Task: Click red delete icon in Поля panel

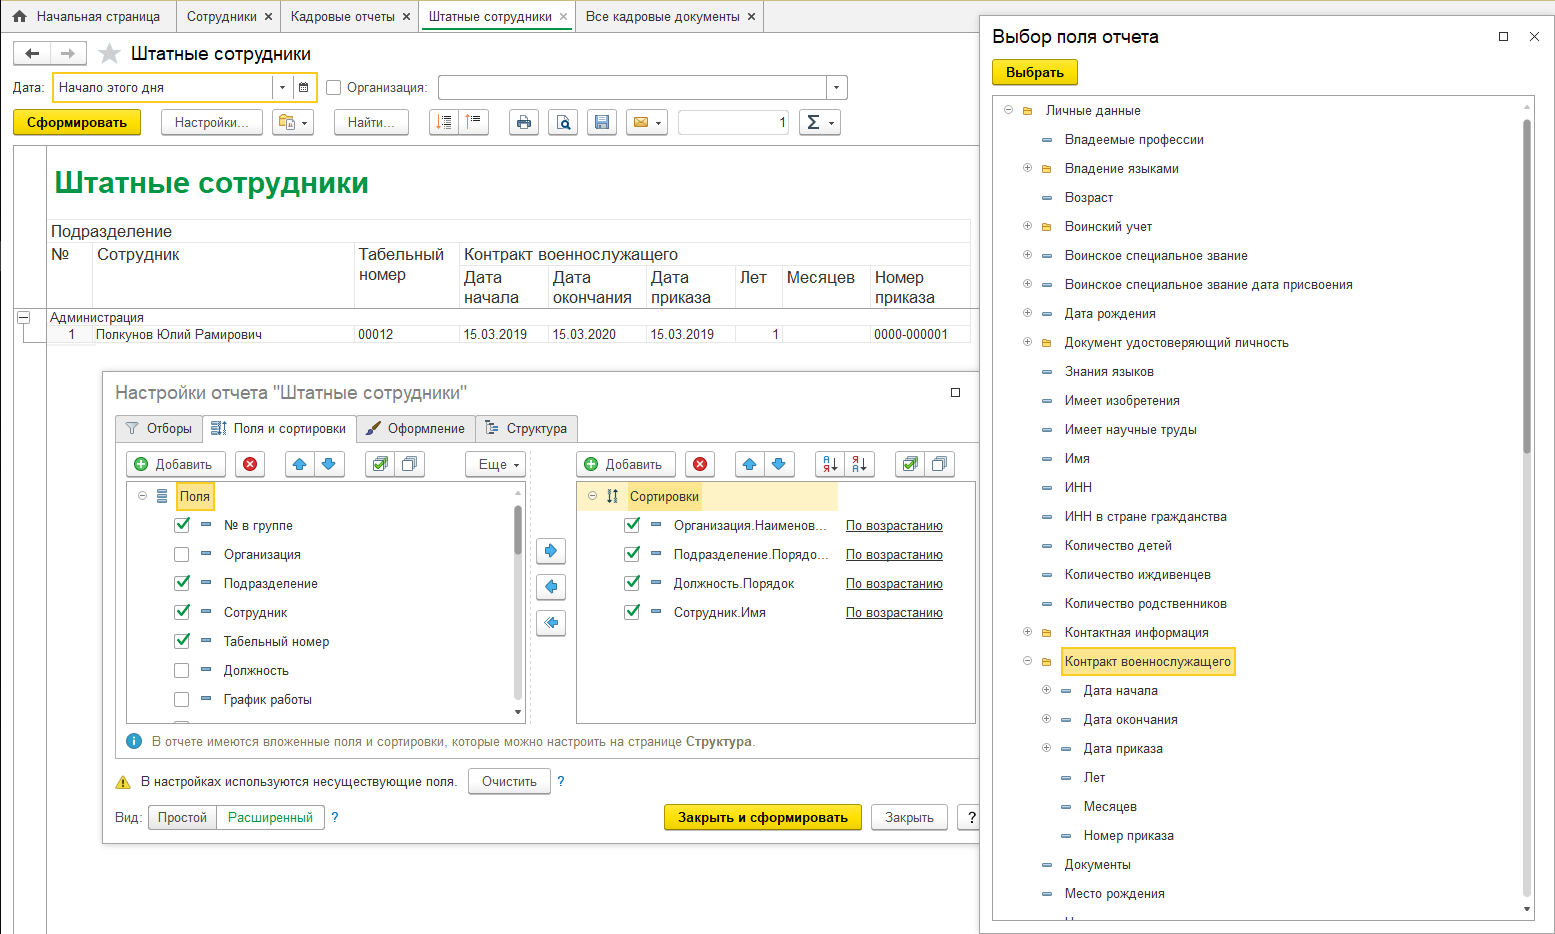Action: 250,464
